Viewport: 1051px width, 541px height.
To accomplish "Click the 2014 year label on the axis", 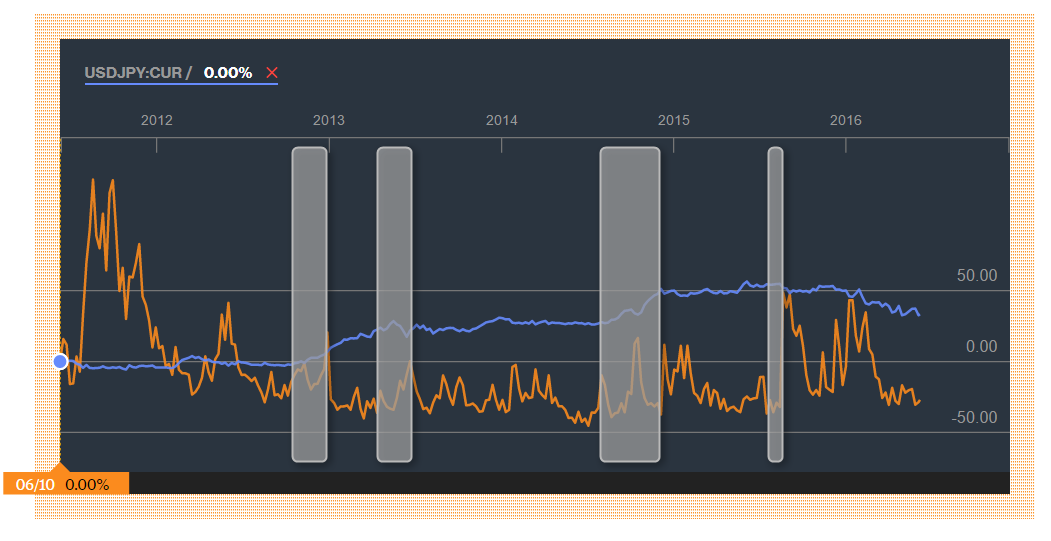I will point(501,120).
